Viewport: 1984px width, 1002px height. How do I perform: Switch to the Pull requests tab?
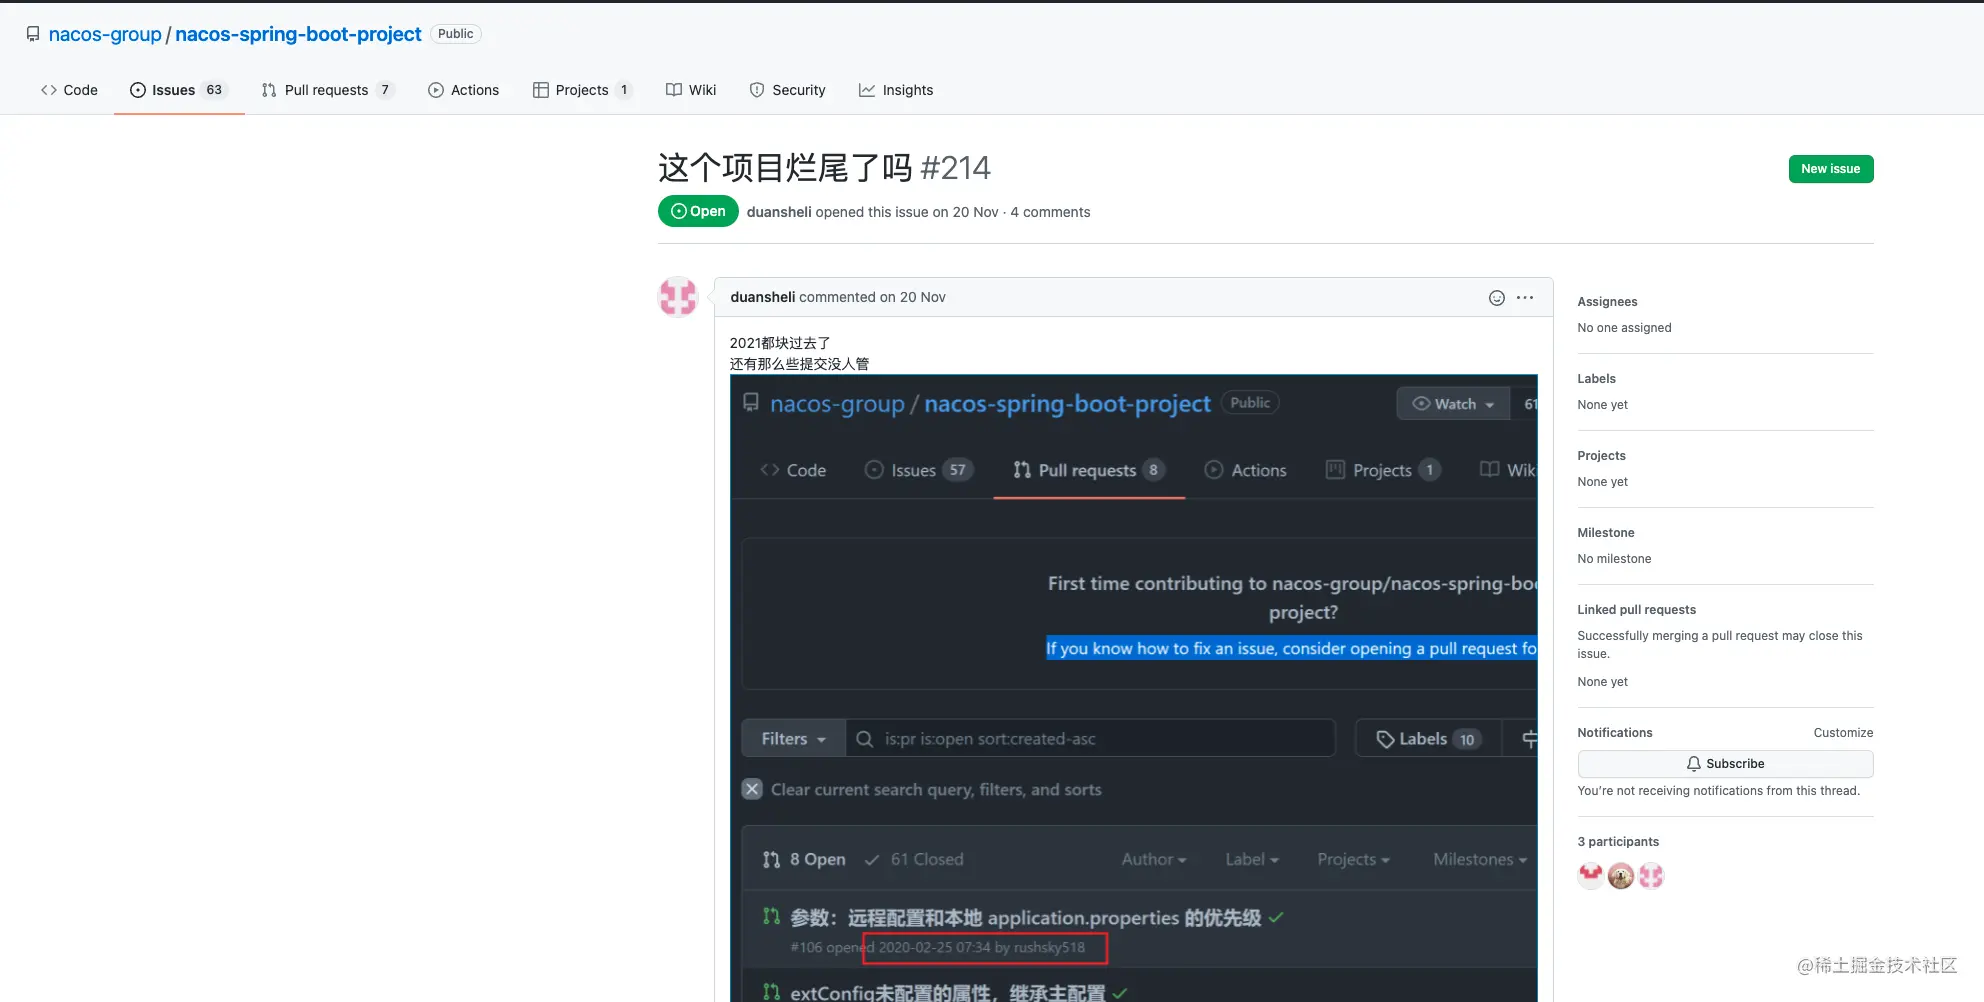tap(328, 90)
